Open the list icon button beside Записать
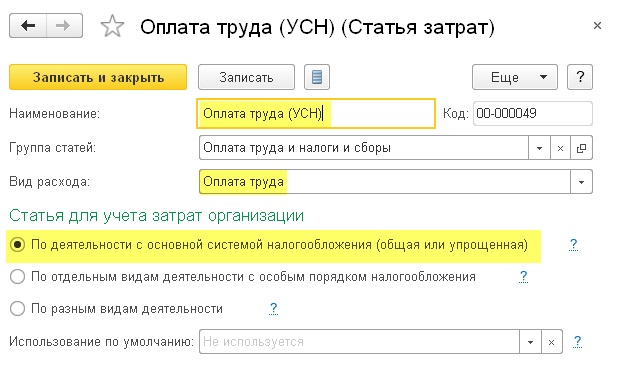 point(317,77)
